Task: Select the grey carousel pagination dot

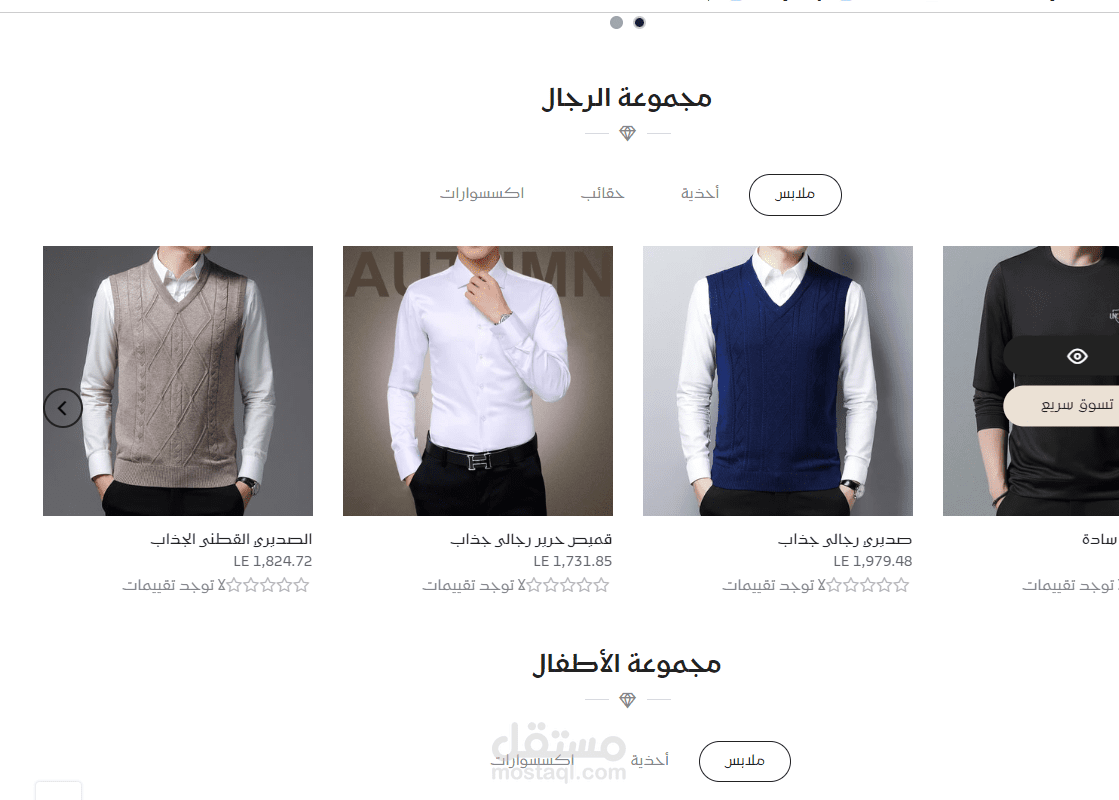Action: coord(617,23)
